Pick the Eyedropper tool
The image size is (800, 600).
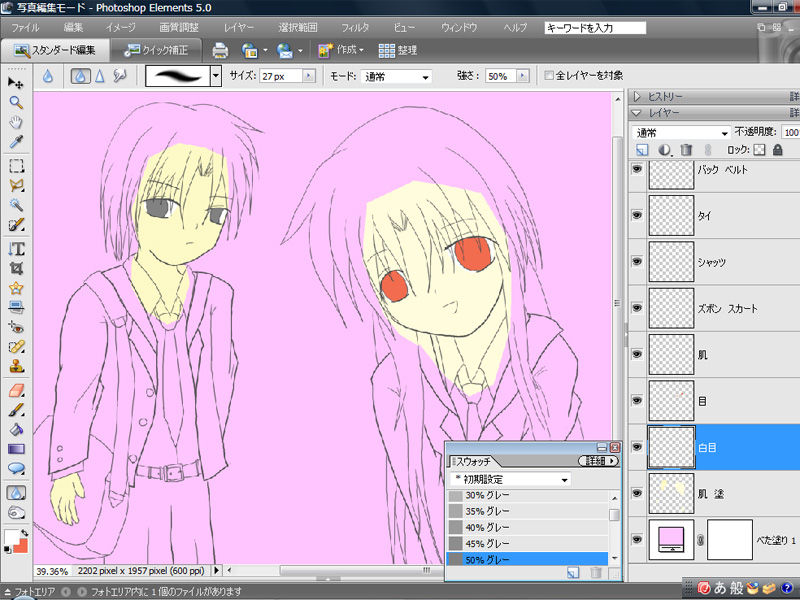click(x=16, y=142)
